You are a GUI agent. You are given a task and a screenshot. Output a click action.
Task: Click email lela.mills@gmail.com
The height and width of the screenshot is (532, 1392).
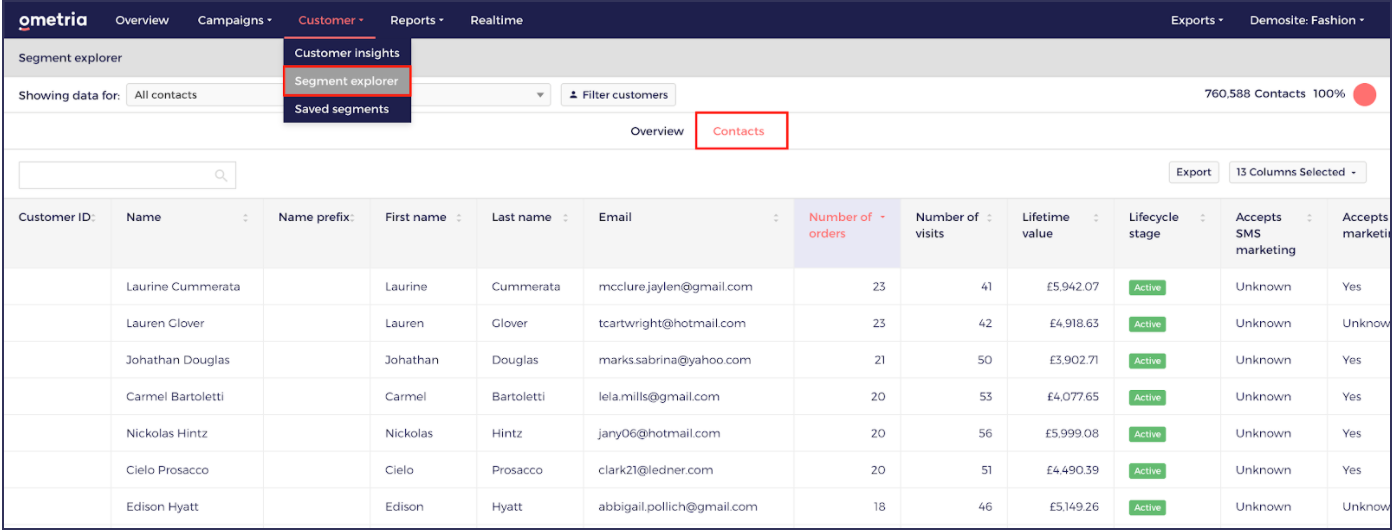(659, 397)
